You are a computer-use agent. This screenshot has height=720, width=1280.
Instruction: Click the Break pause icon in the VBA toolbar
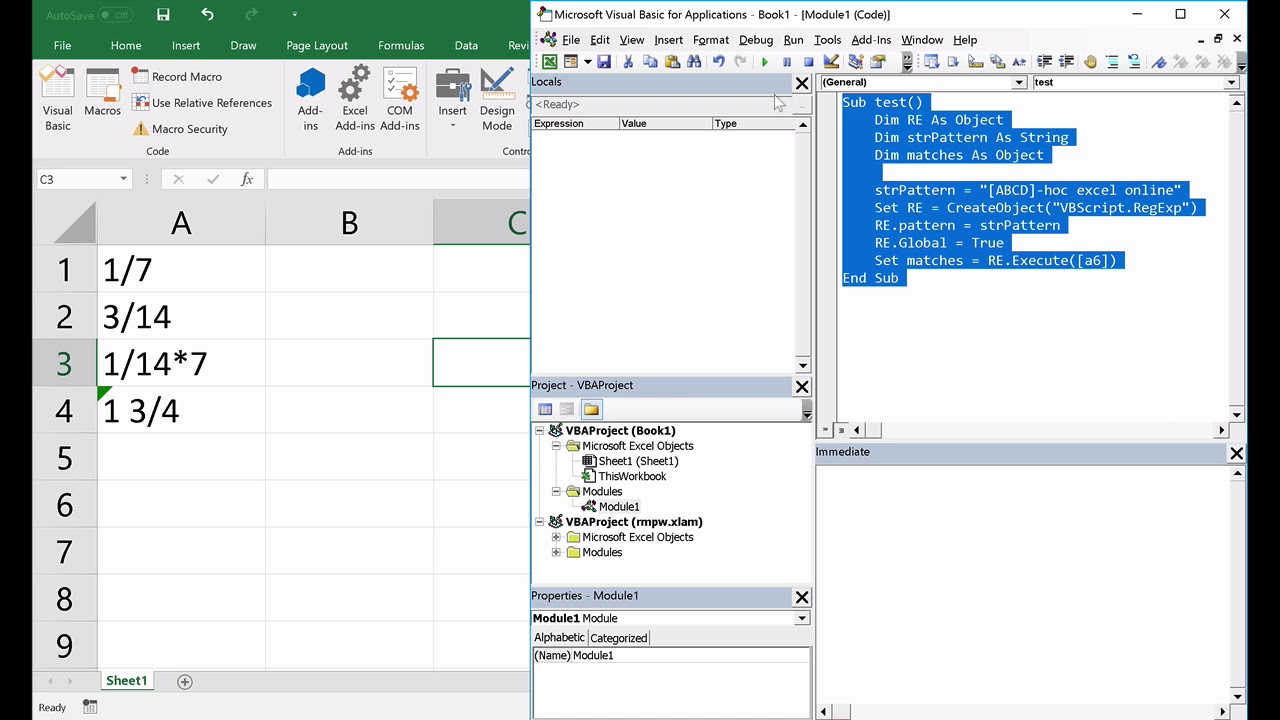787,62
